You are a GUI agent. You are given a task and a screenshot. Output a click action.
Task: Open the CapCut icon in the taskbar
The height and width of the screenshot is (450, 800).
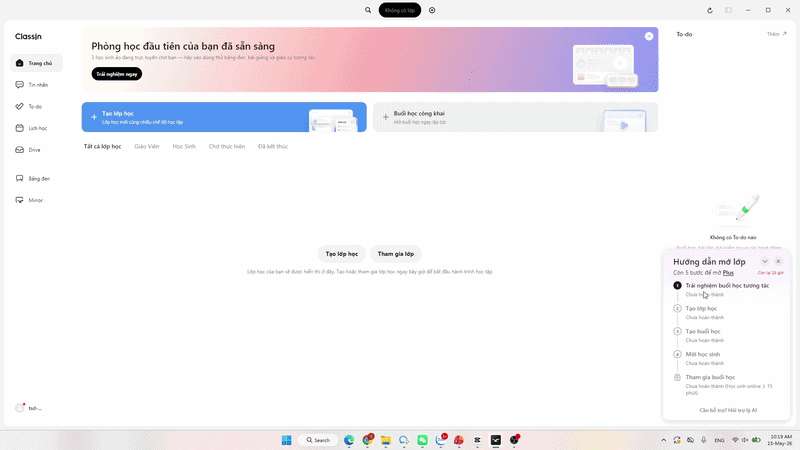478,440
